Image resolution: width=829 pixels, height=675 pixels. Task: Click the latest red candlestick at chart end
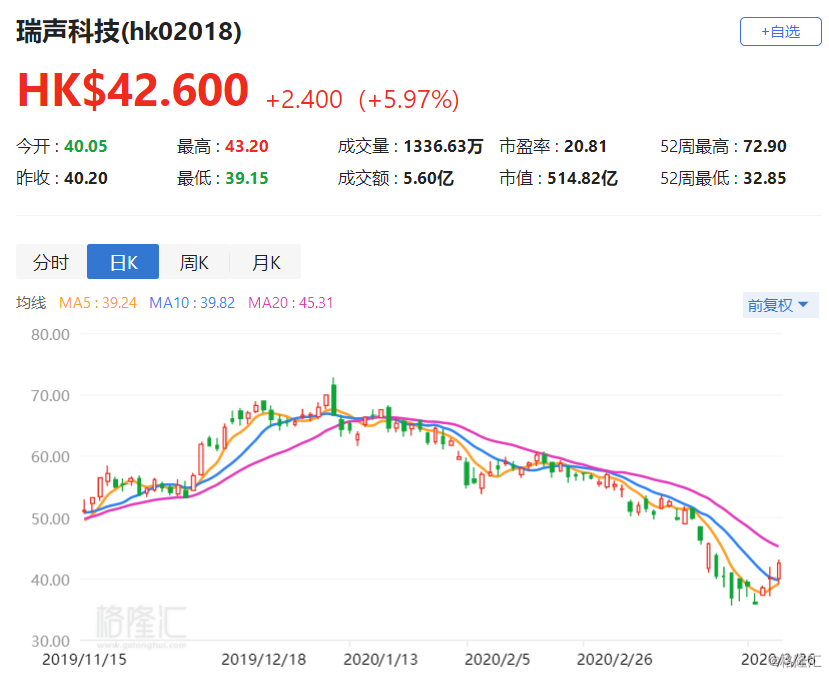779,571
